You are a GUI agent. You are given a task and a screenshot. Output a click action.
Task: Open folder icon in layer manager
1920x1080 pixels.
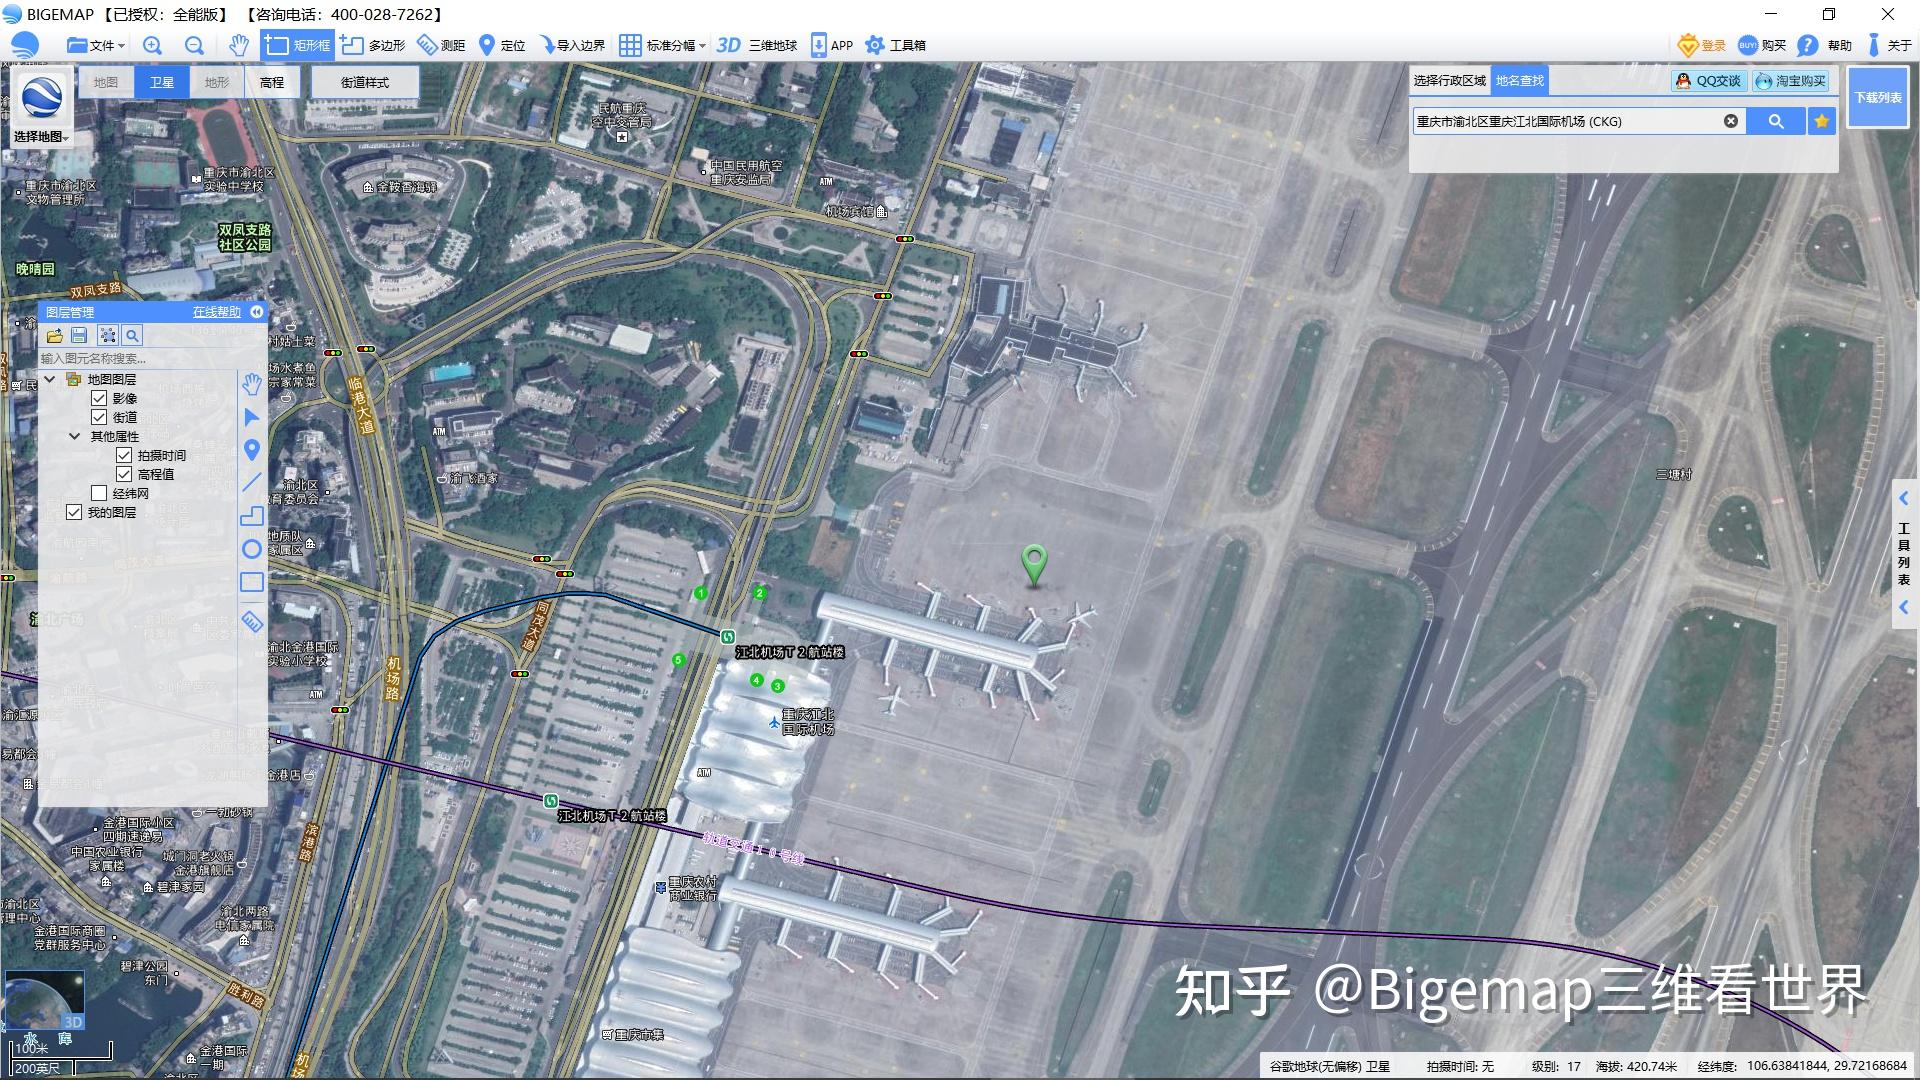tap(54, 336)
